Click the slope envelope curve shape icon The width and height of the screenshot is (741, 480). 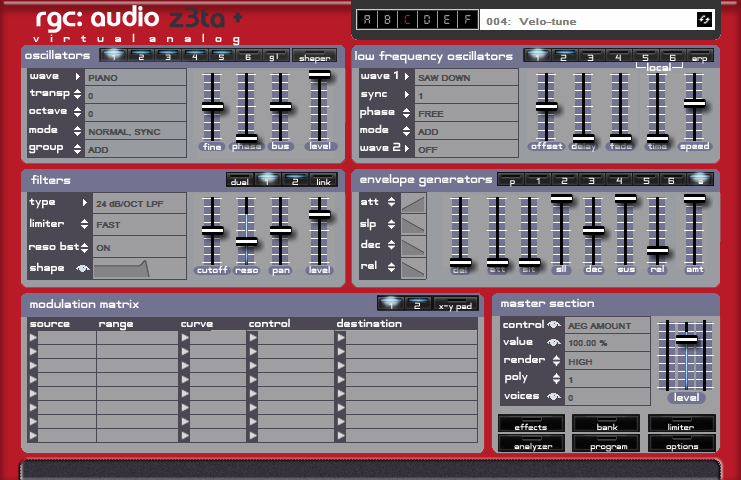tap(414, 225)
